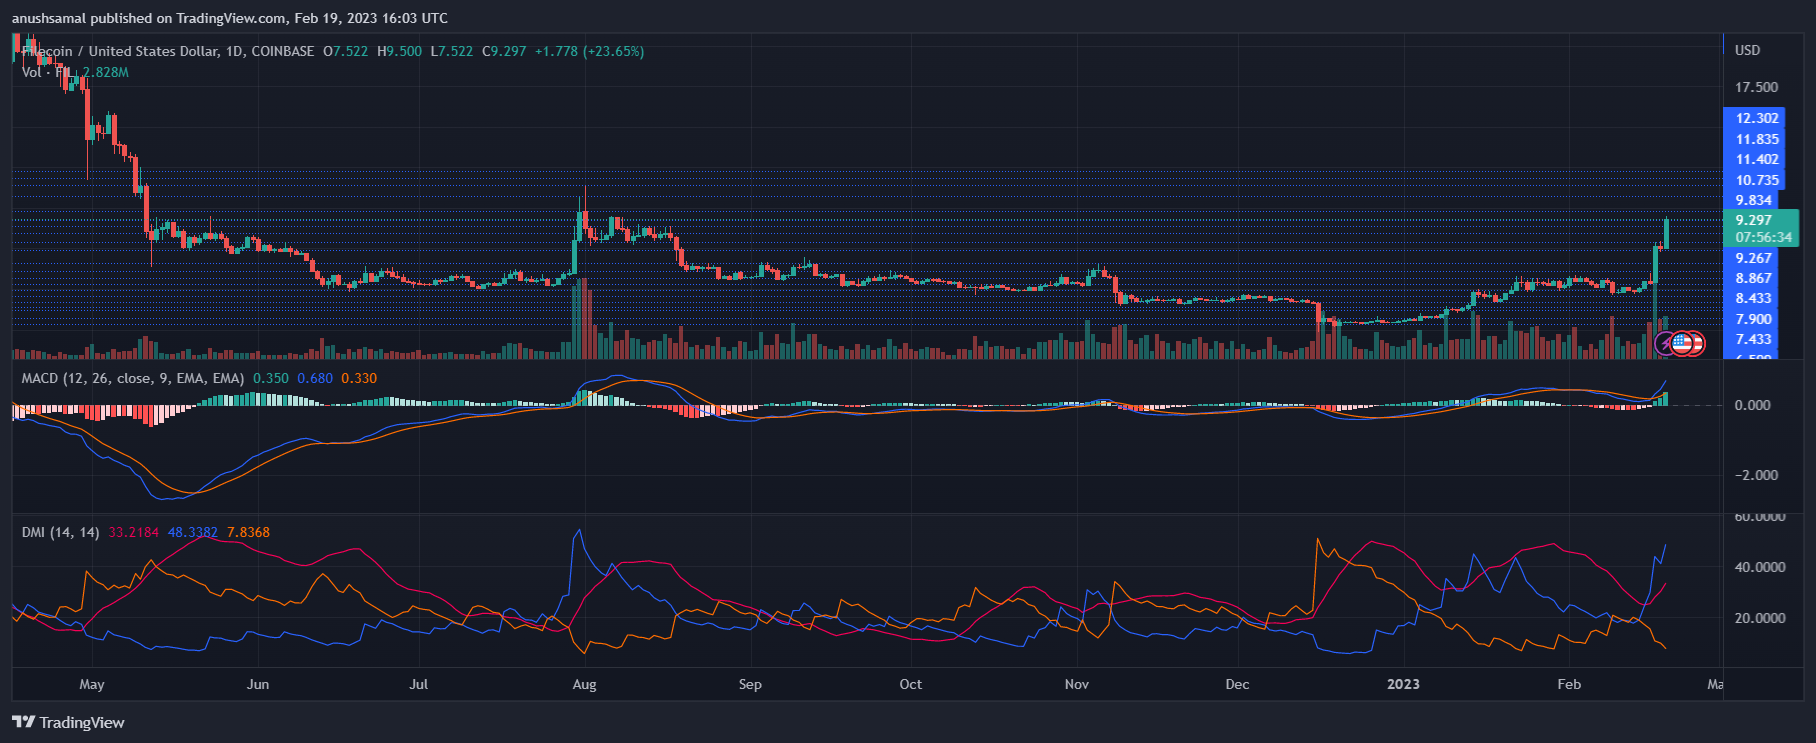Open the USD currency selector on price axis
The height and width of the screenshot is (743, 1816).
(x=1747, y=50)
